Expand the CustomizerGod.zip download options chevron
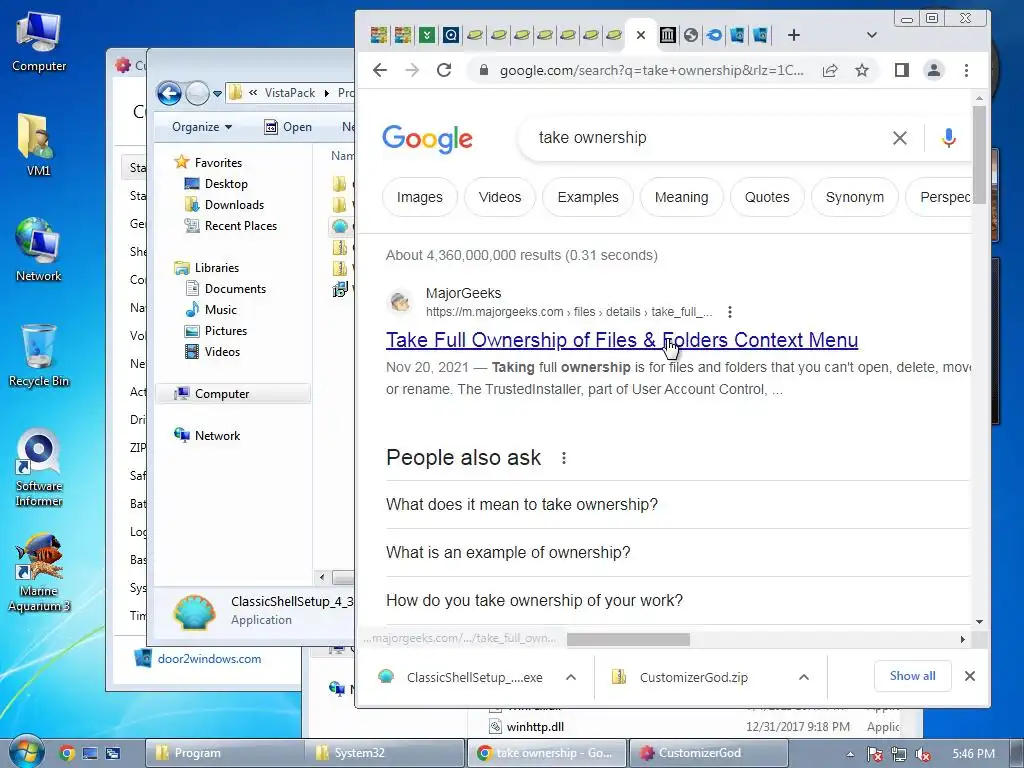This screenshot has height=768, width=1024. tap(804, 677)
